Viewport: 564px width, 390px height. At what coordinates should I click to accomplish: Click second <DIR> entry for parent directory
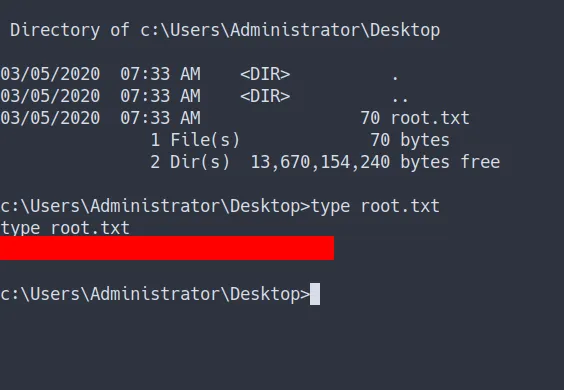pos(265,96)
